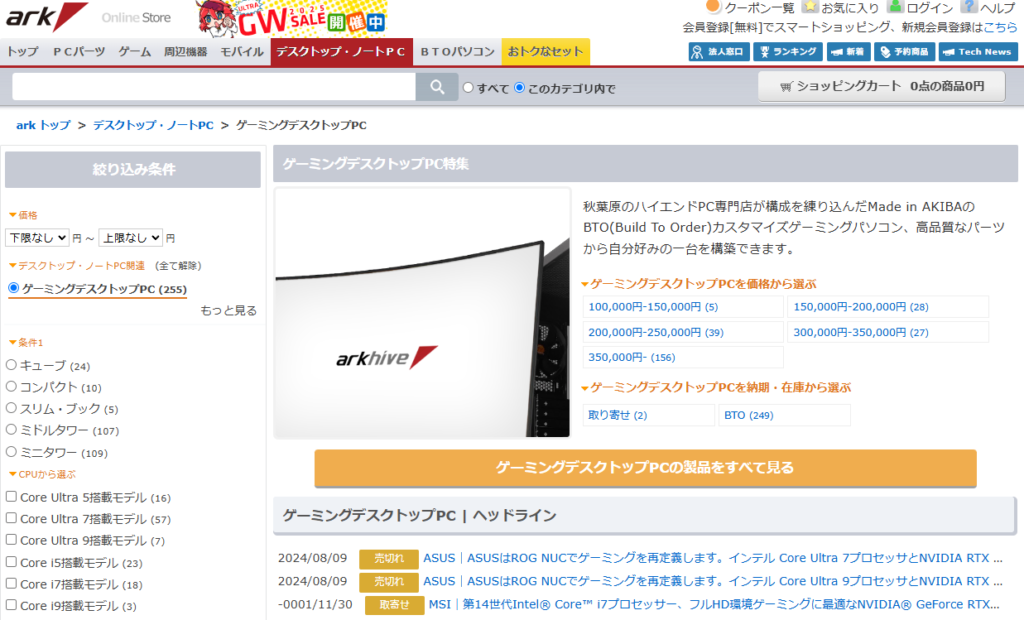Open the 下限なし minimum price dropdown
The height and width of the screenshot is (620, 1024).
37,238
